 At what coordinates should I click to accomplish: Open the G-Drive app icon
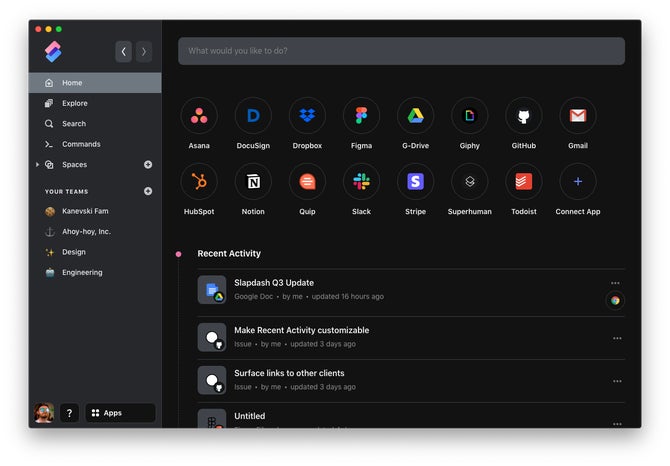(415, 116)
